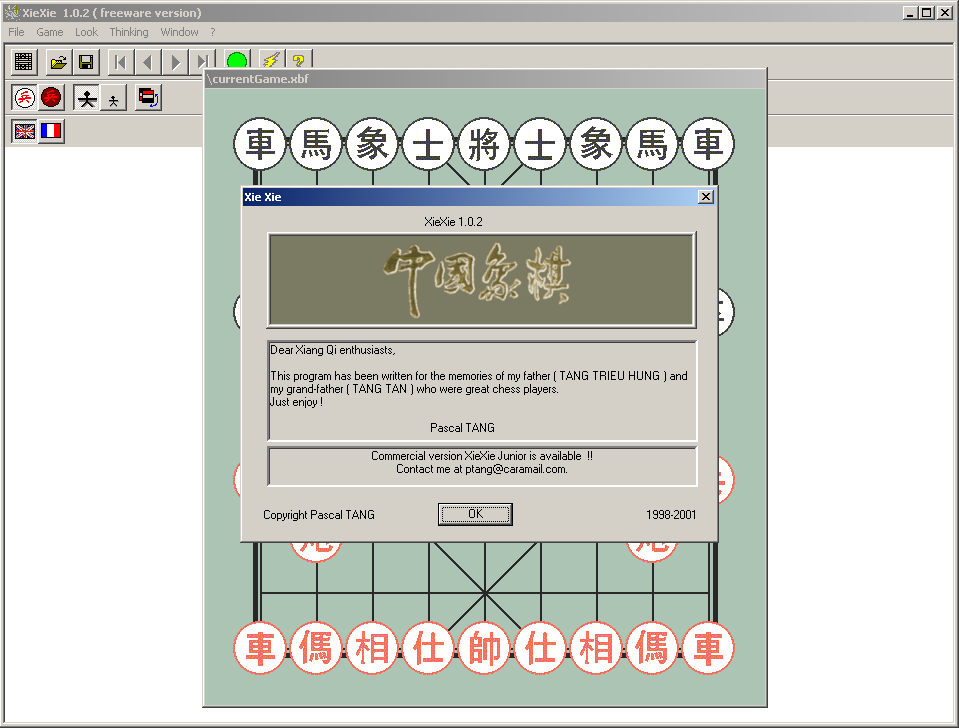Click the yellow question mark help icon
The width and height of the screenshot is (959, 728).
click(298, 59)
